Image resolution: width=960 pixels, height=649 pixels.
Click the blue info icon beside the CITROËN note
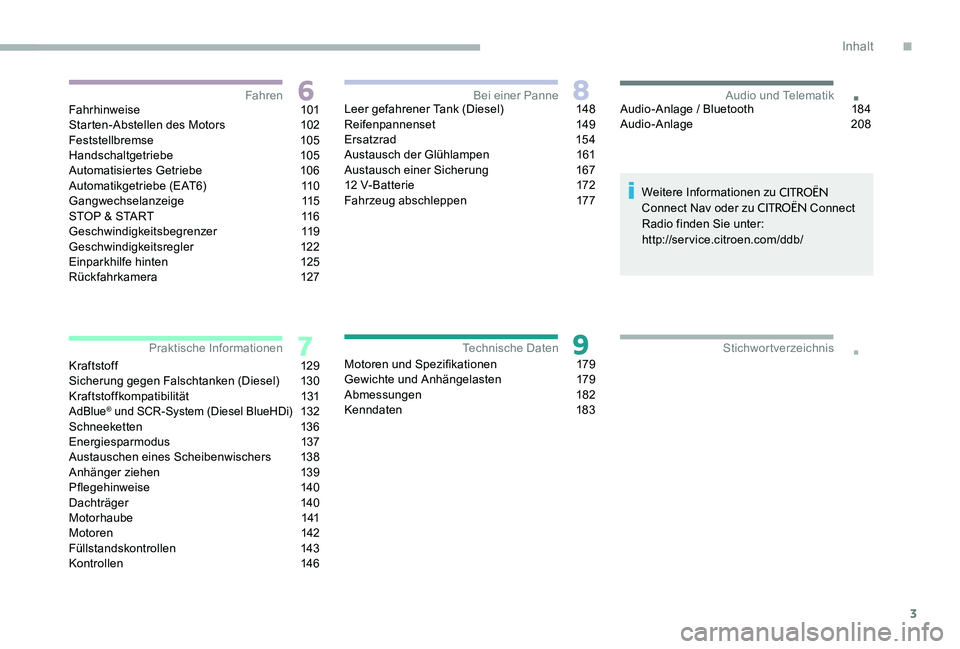(631, 190)
